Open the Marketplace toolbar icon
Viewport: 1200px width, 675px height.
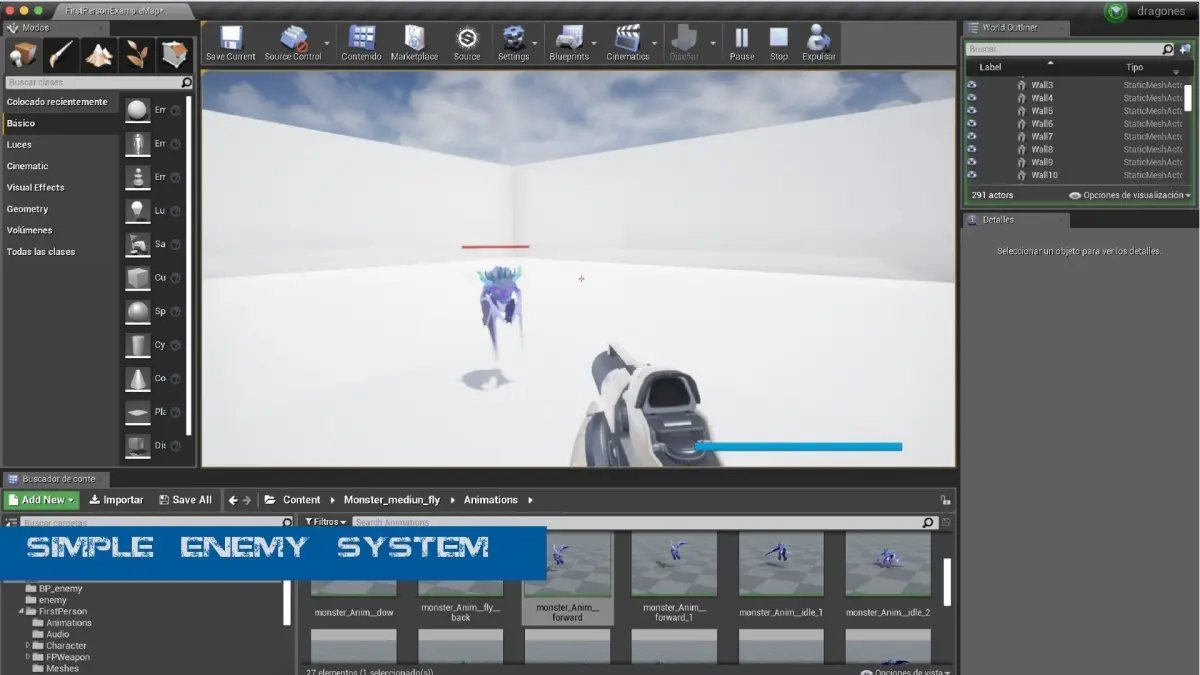414,38
